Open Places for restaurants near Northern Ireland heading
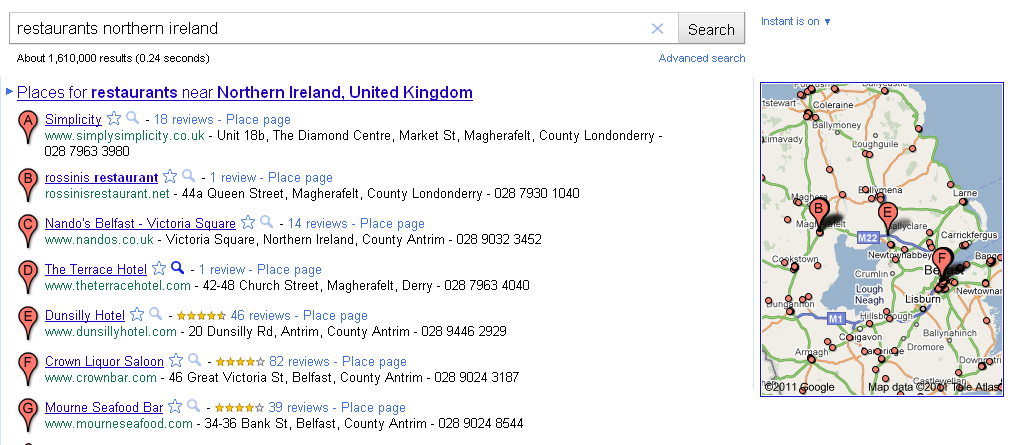The image size is (1021, 445). coord(245,93)
